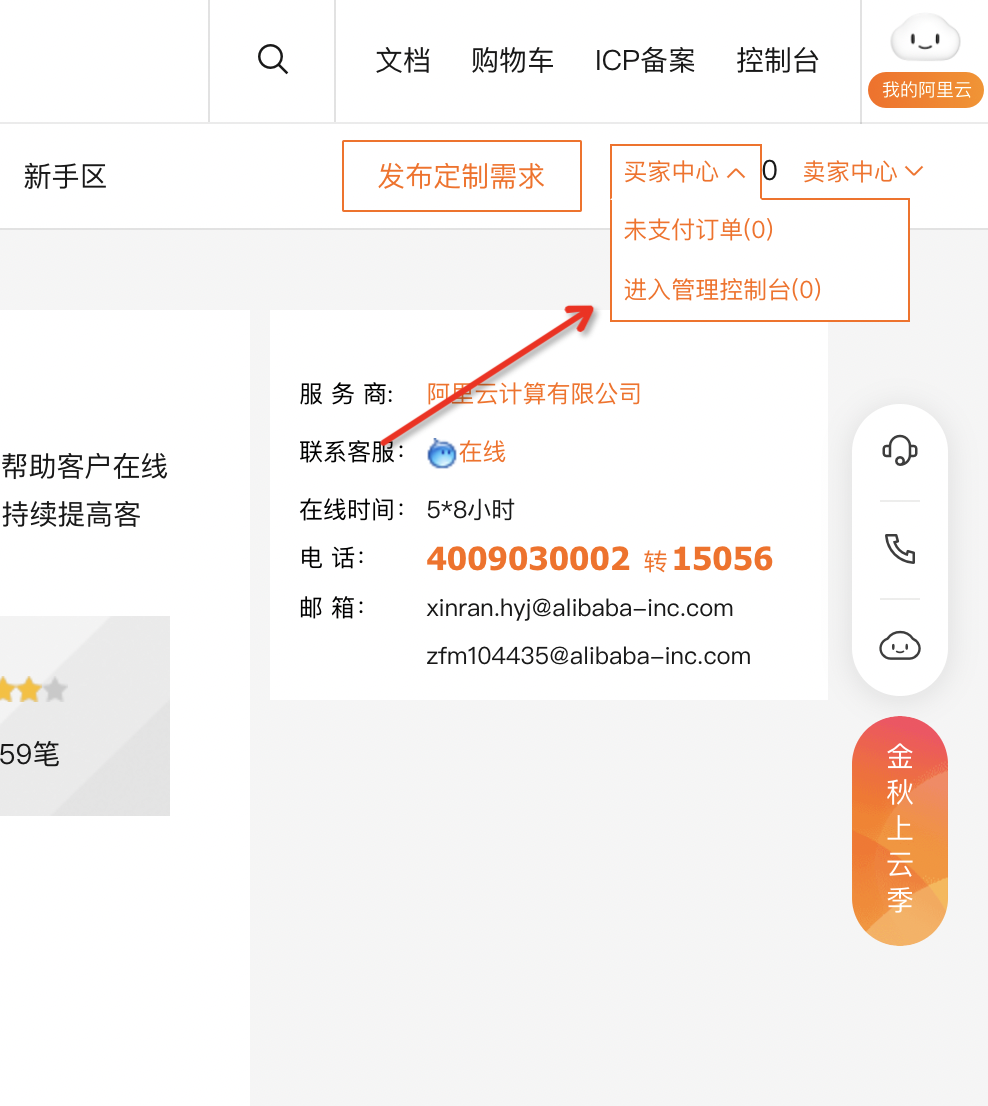Open 阿里云计算有限公司 provider link
The height and width of the screenshot is (1106, 988).
(534, 394)
